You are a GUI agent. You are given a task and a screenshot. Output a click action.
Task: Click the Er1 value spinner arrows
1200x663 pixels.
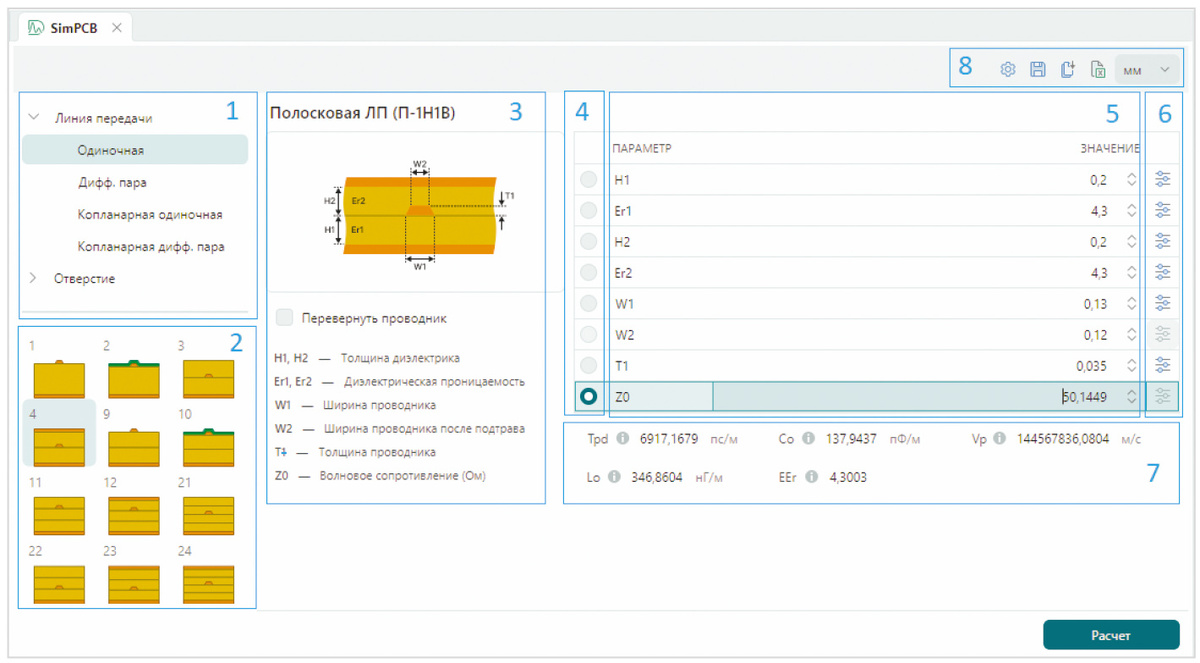(1131, 210)
